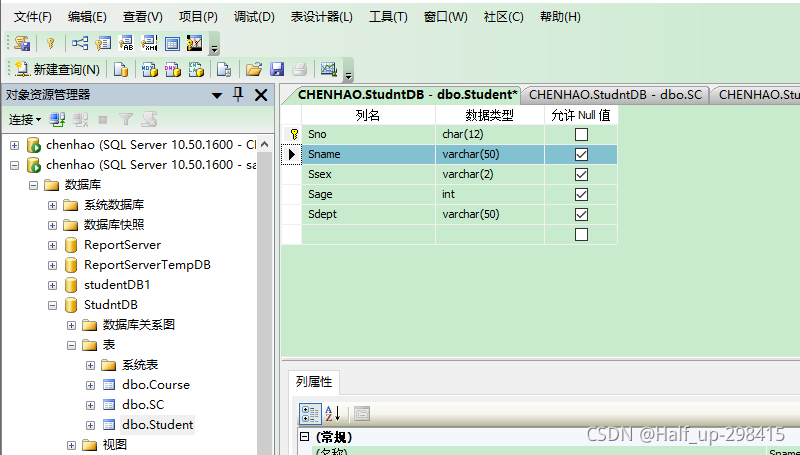Open the Manage Check Constraints icon
The width and height of the screenshot is (800, 455).
click(x=172, y=43)
